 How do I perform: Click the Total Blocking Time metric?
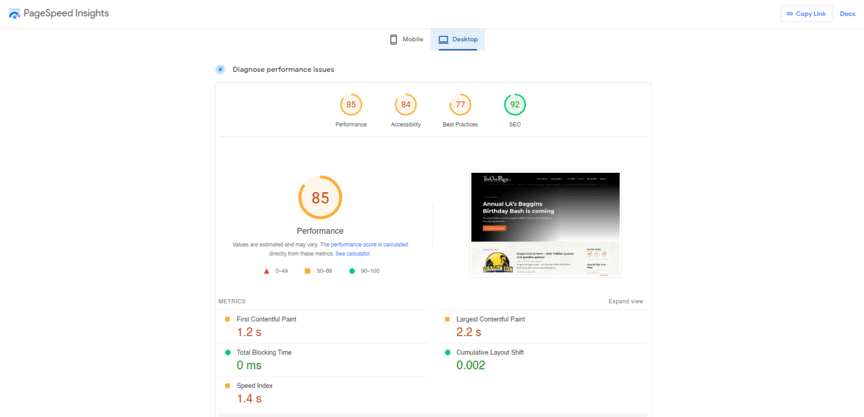(x=265, y=352)
